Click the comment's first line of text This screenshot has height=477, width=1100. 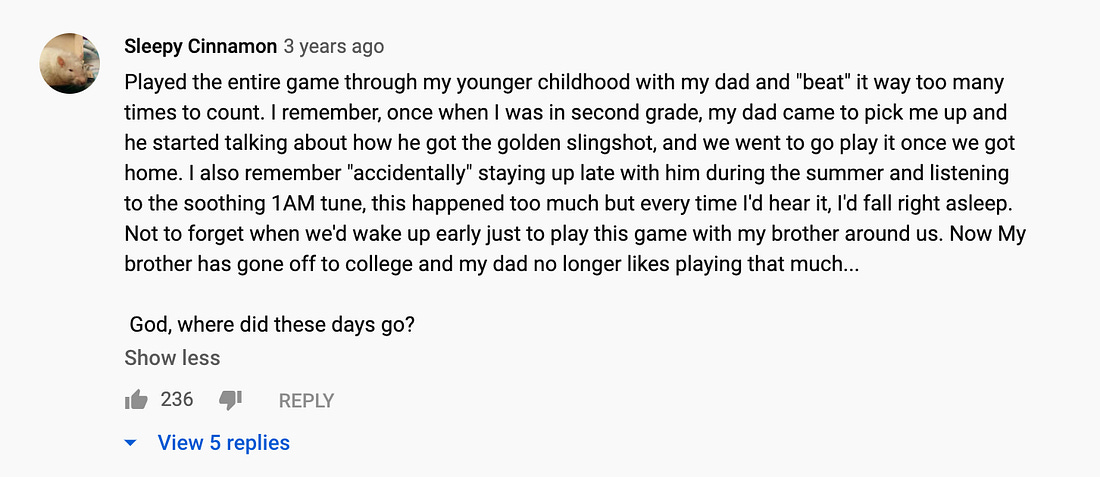(565, 83)
